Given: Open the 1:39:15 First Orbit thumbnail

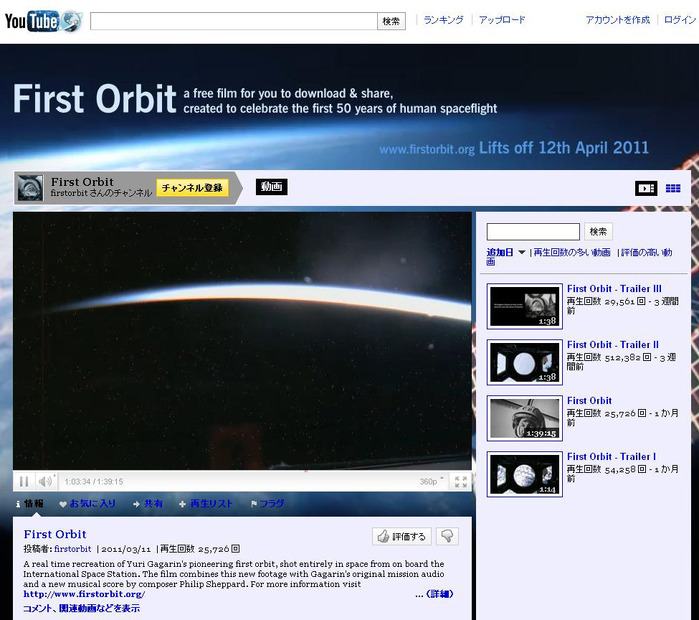Looking at the screenshot, I should click(525, 419).
